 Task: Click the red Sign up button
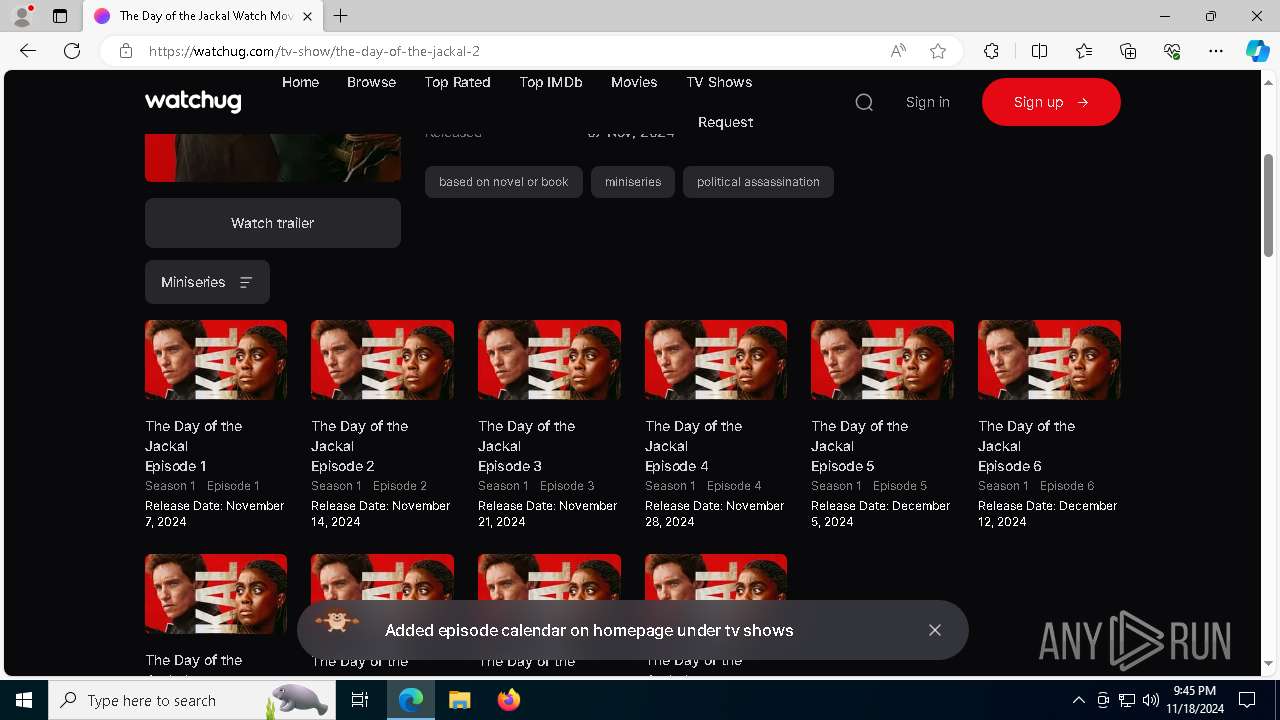click(1051, 102)
